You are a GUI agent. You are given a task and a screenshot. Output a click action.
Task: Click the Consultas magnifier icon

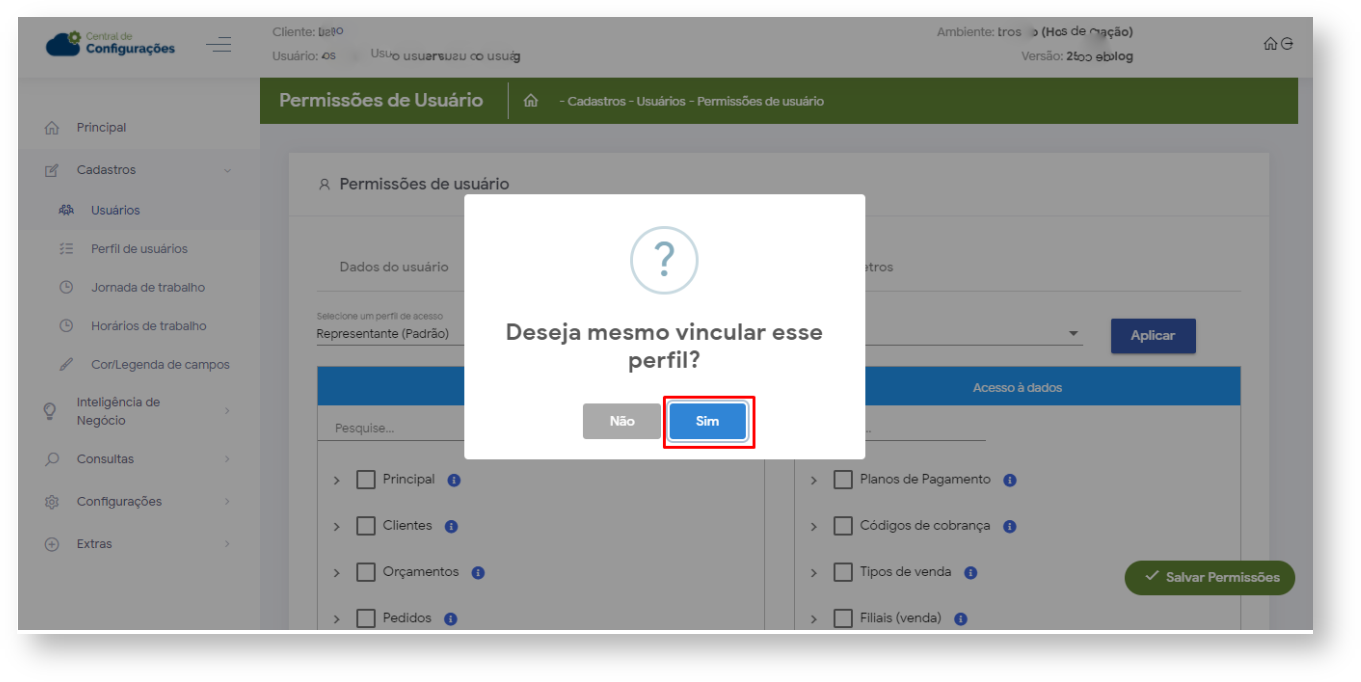pos(52,459)
